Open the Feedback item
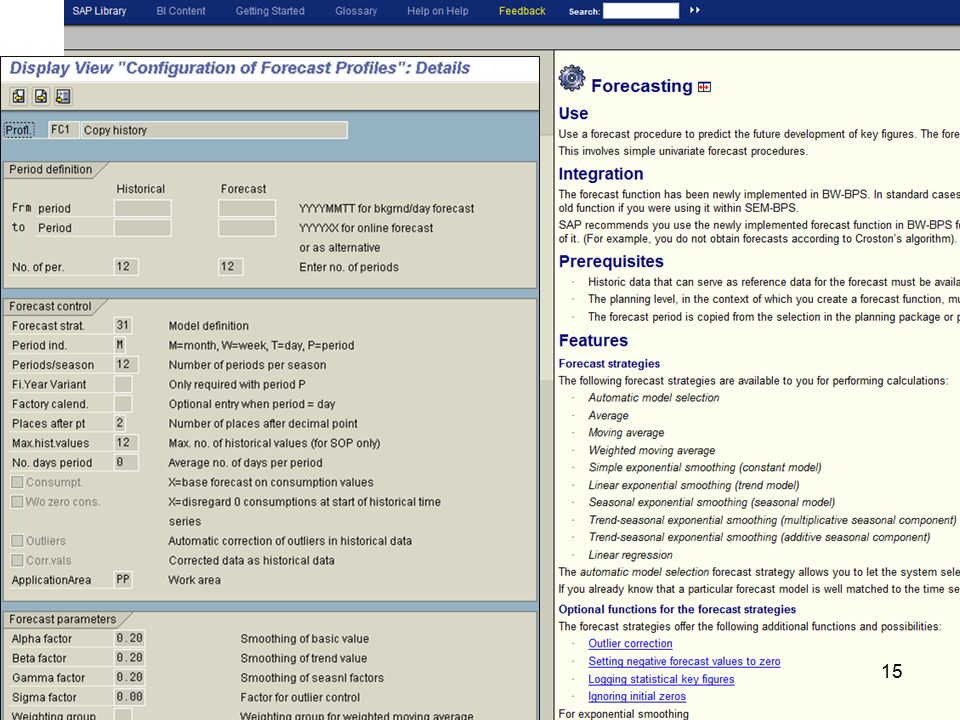The height and width of the screenshot is (720, 960). [522, 11]
